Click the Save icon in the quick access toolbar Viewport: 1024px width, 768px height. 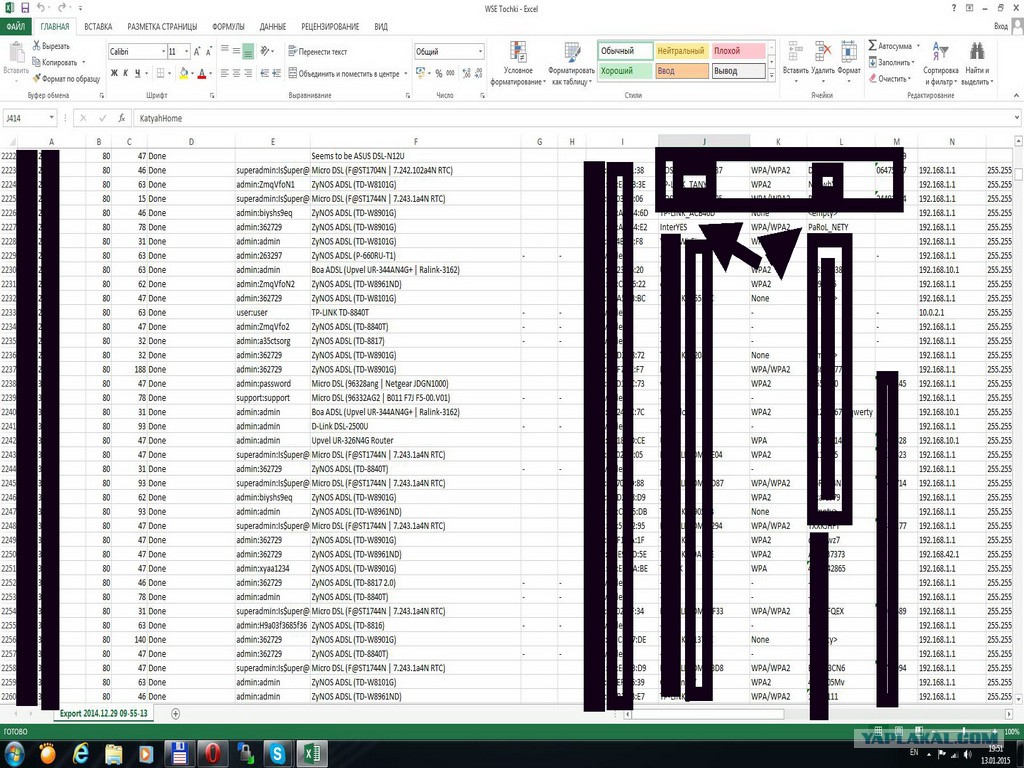25,8
